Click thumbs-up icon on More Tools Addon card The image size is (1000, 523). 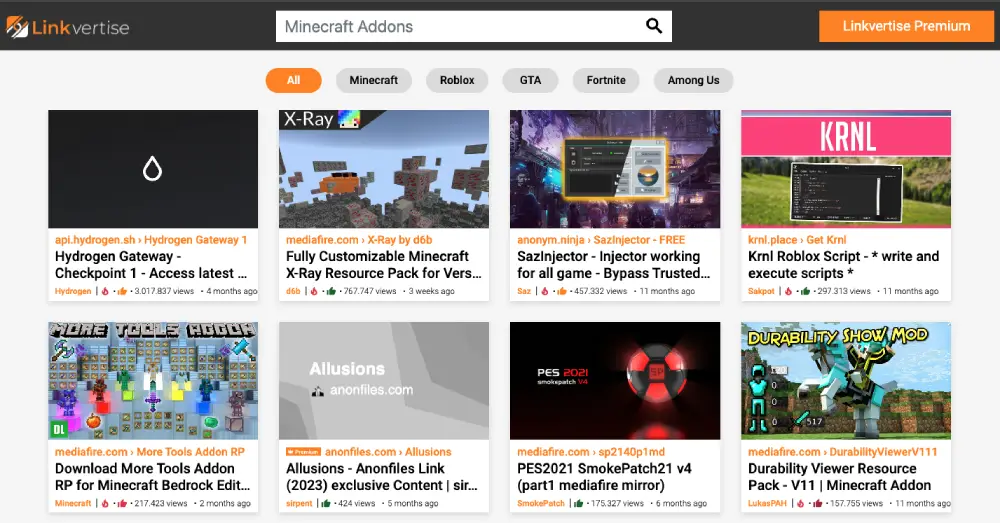pos(122,504)
